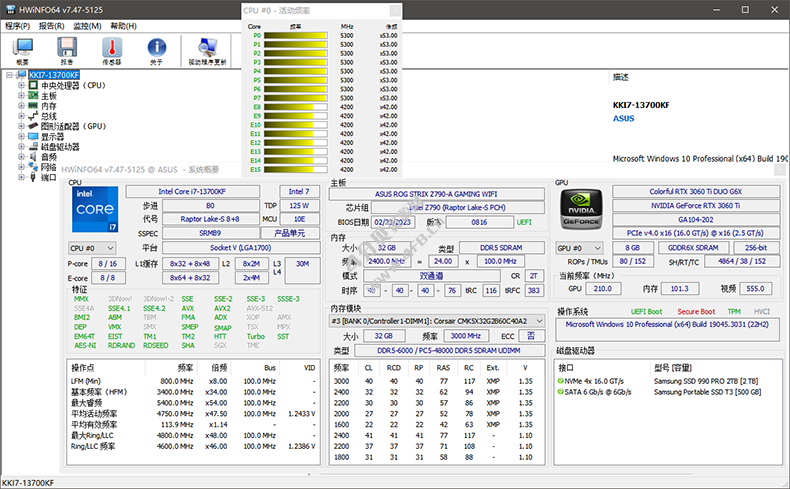Screen dimensions: 790x489
Task: Open the CPU #0 selector dropdown
Action: click(93, 247)
